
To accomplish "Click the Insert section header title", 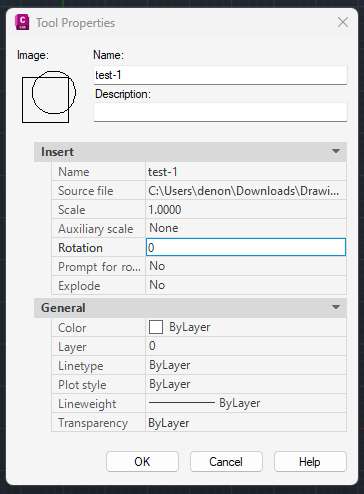I will pyautogui.click(x=57, y=152).
